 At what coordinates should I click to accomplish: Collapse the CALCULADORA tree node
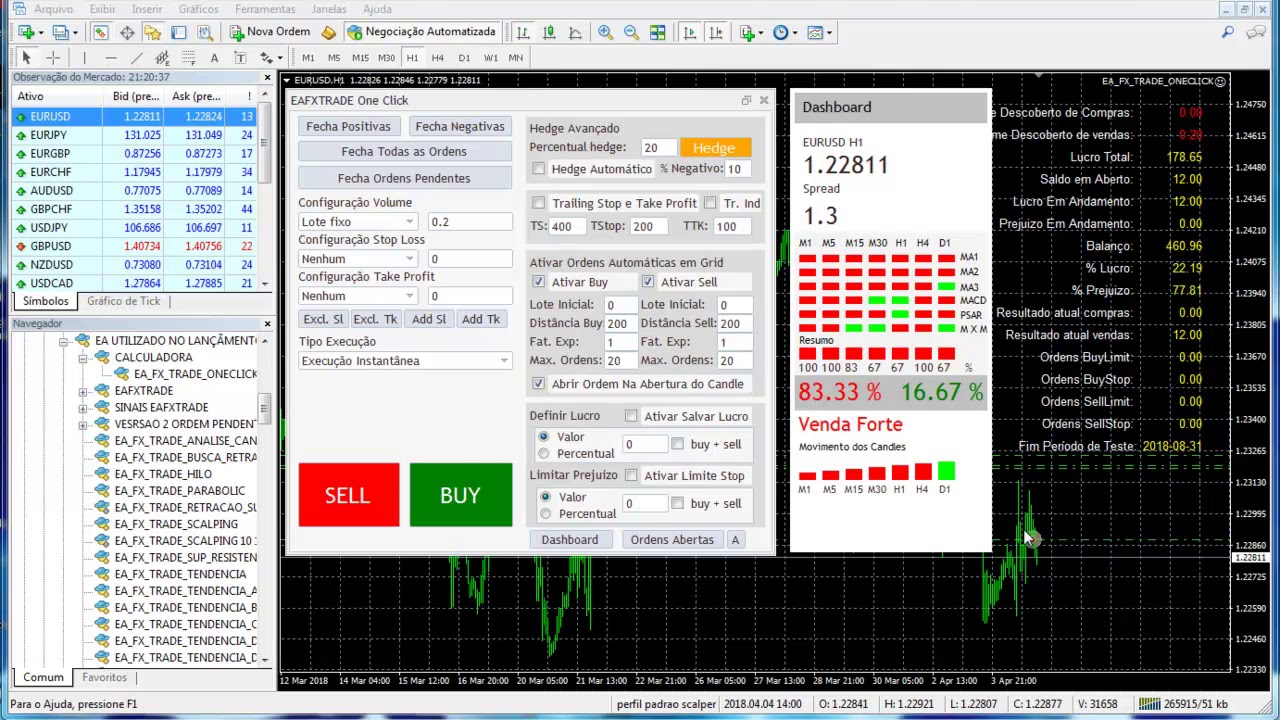point(83,358)
